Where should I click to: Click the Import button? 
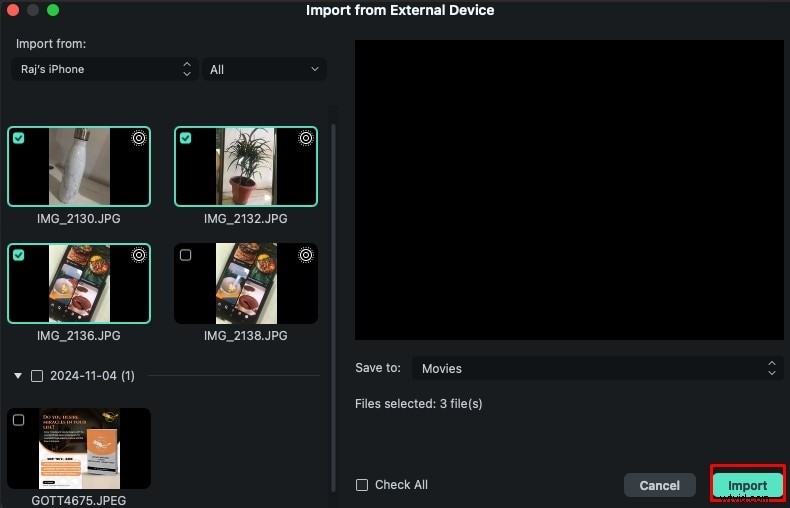748,485
